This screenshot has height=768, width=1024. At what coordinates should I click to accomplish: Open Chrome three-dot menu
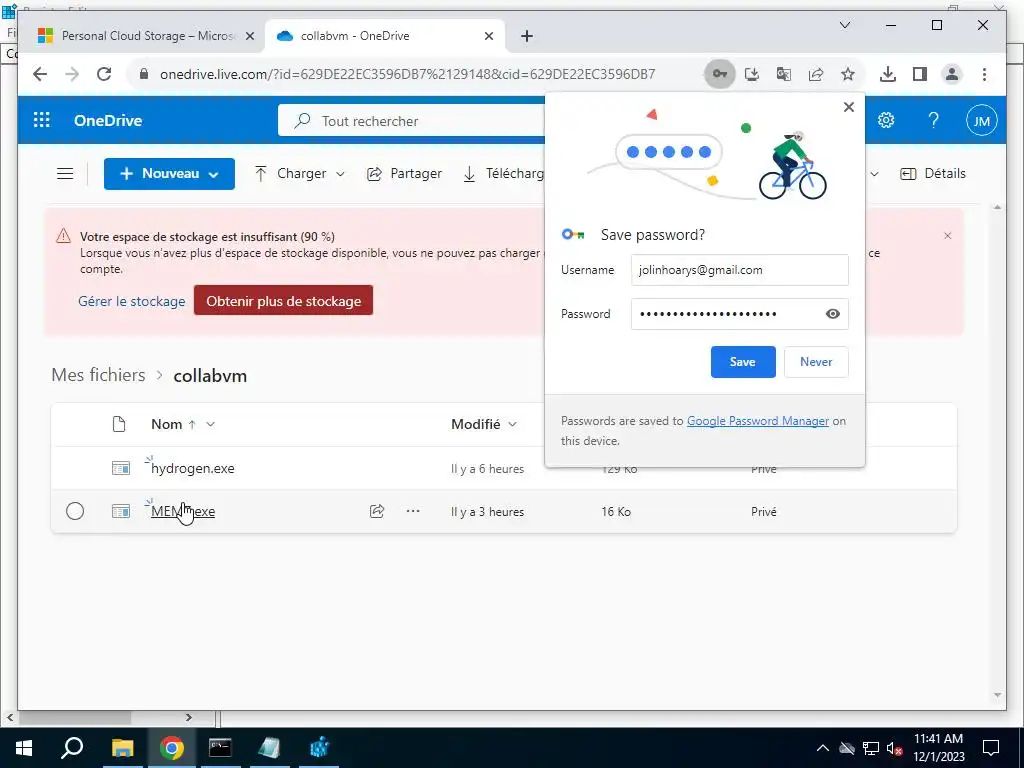[984, 74]
